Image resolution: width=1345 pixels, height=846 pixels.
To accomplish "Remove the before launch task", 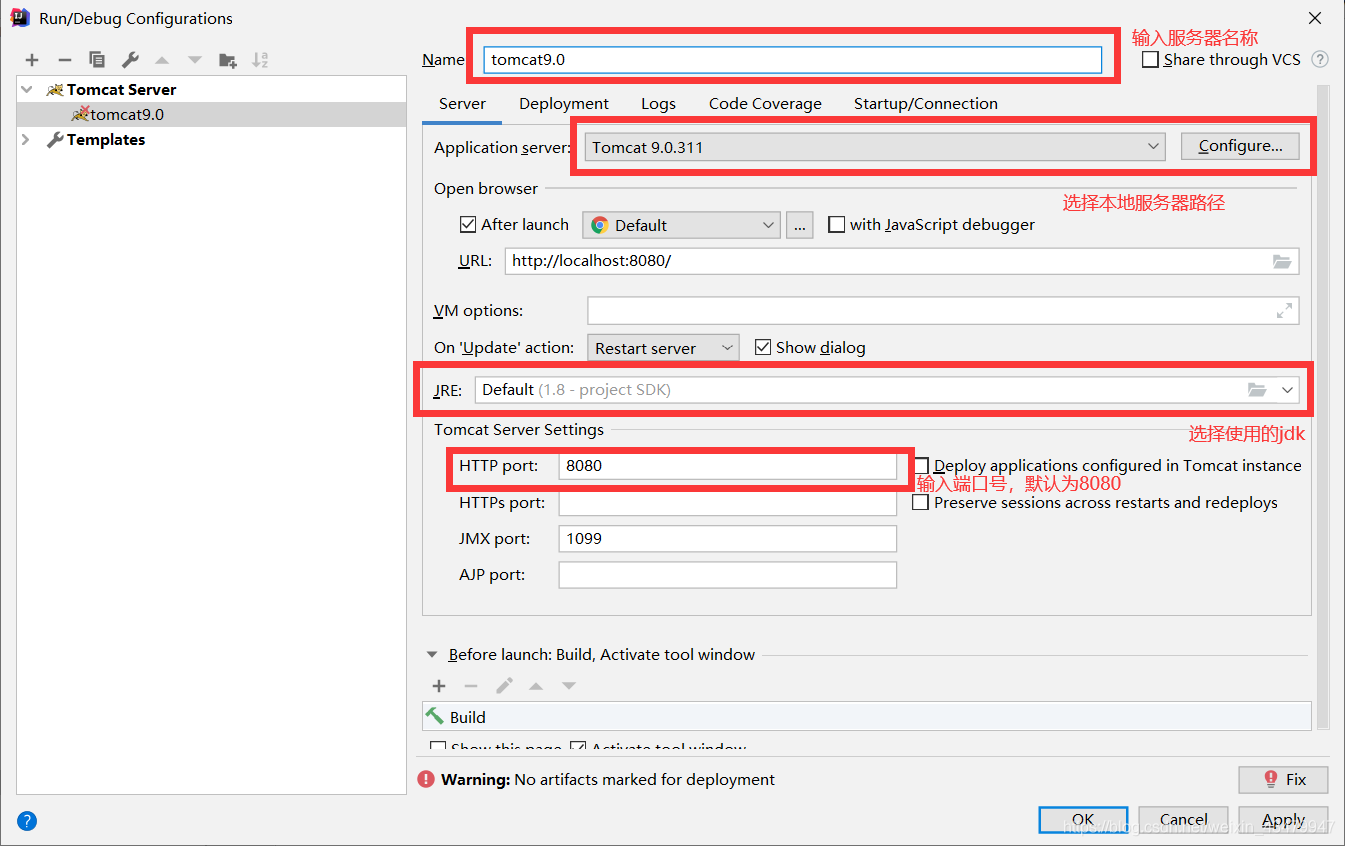I will tap(471, 686).
